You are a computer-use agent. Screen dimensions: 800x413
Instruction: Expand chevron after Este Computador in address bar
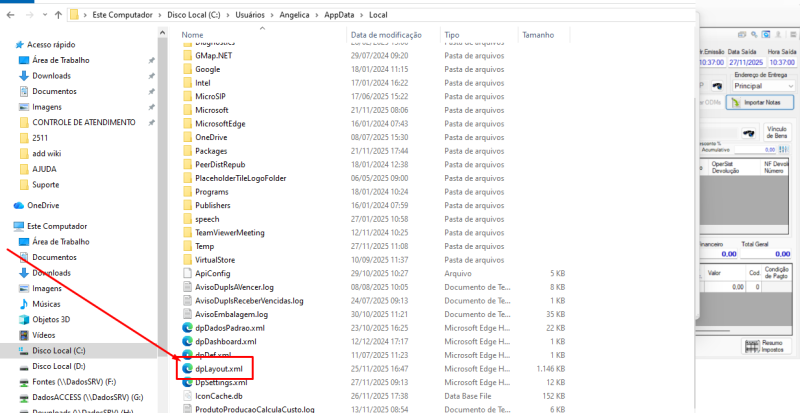[160, 15]
